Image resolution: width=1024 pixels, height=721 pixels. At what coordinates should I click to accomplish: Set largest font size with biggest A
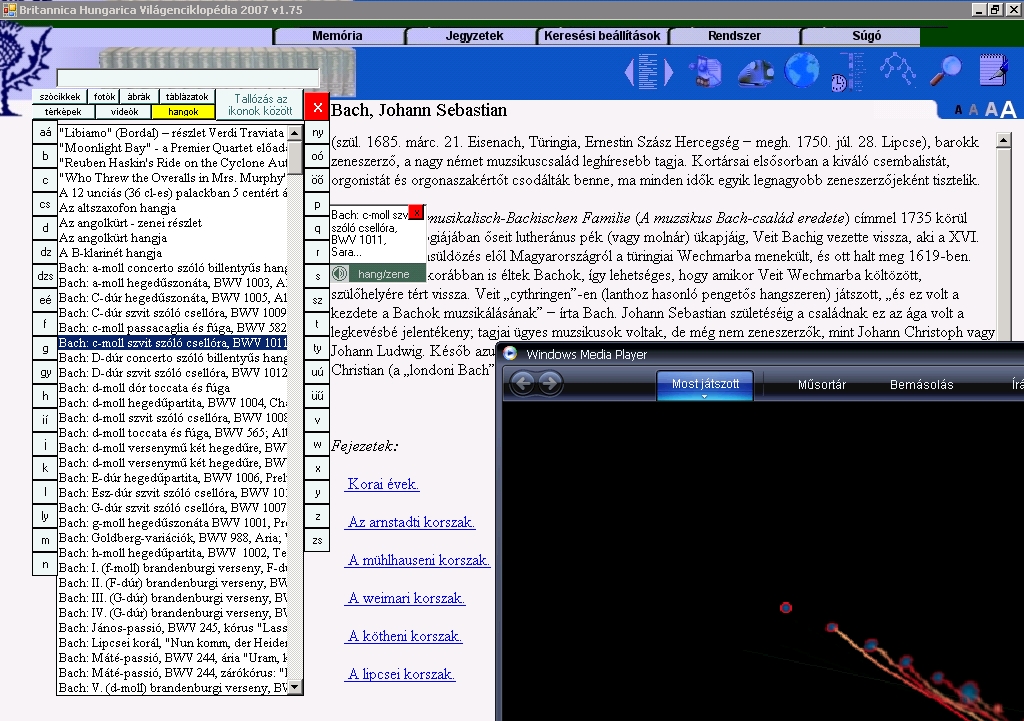1008,109
